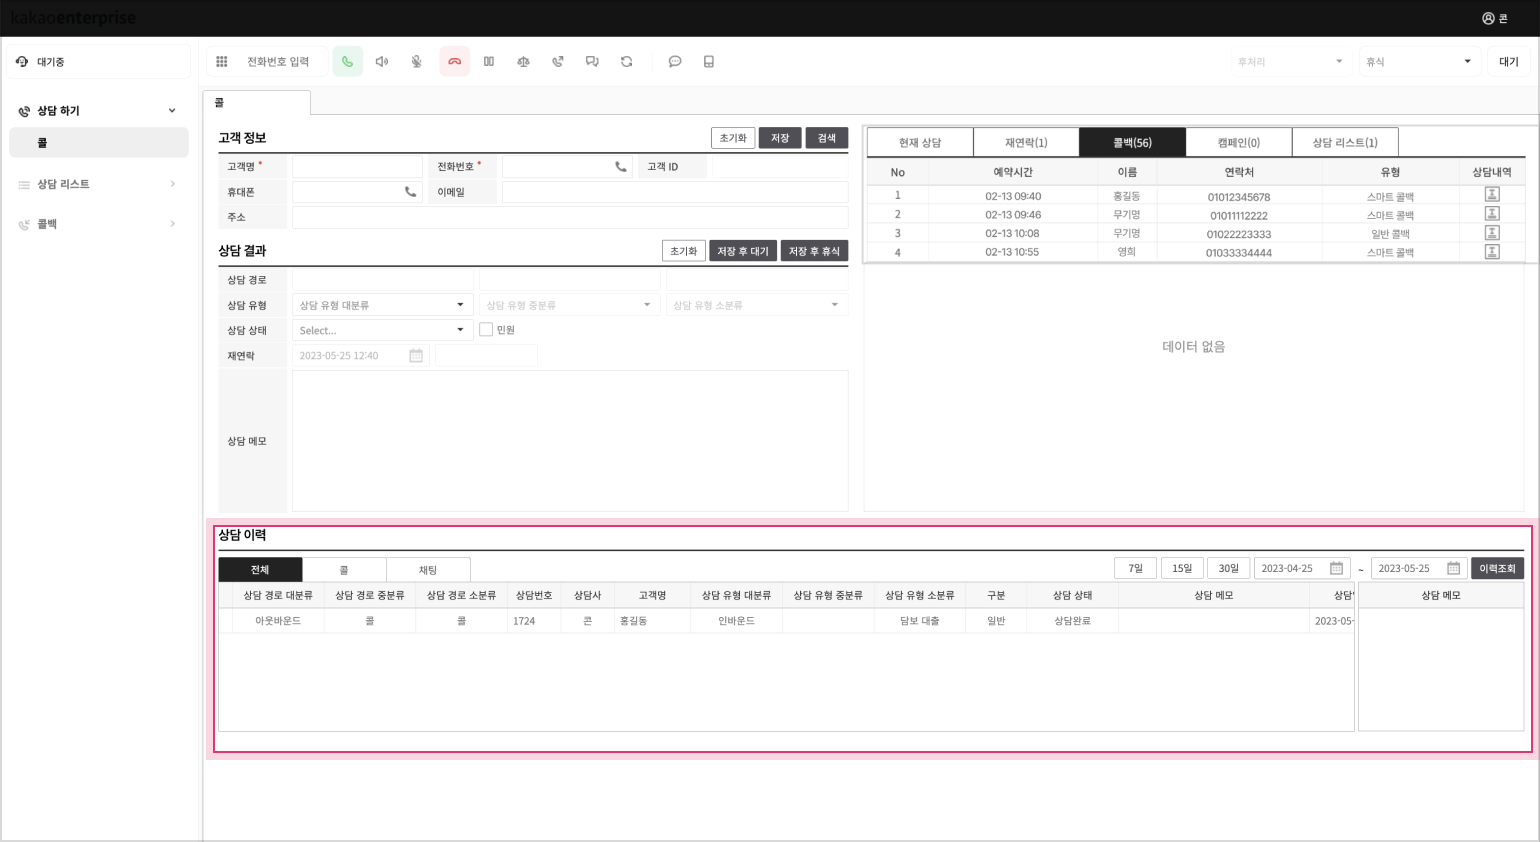Click the green call button
Viewport: 1540px width, 842px height.
point(347,62)
